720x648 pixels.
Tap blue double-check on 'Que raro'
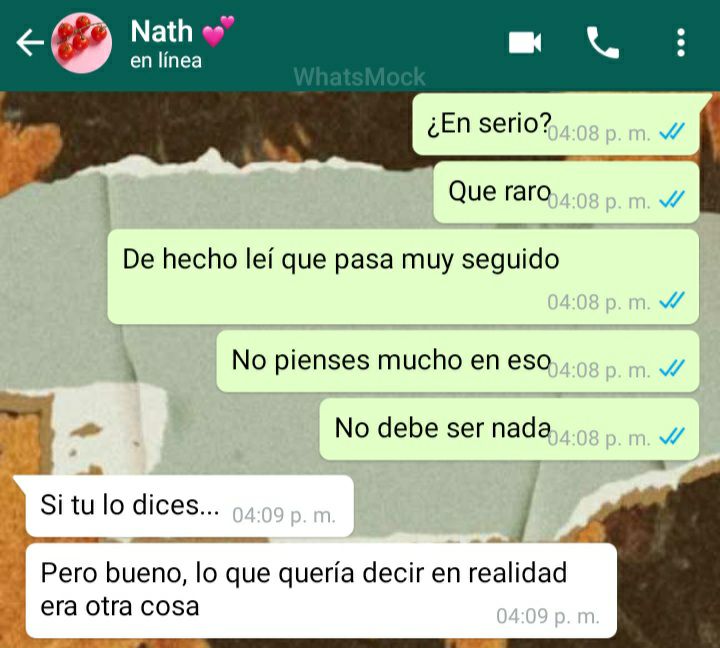672,199
